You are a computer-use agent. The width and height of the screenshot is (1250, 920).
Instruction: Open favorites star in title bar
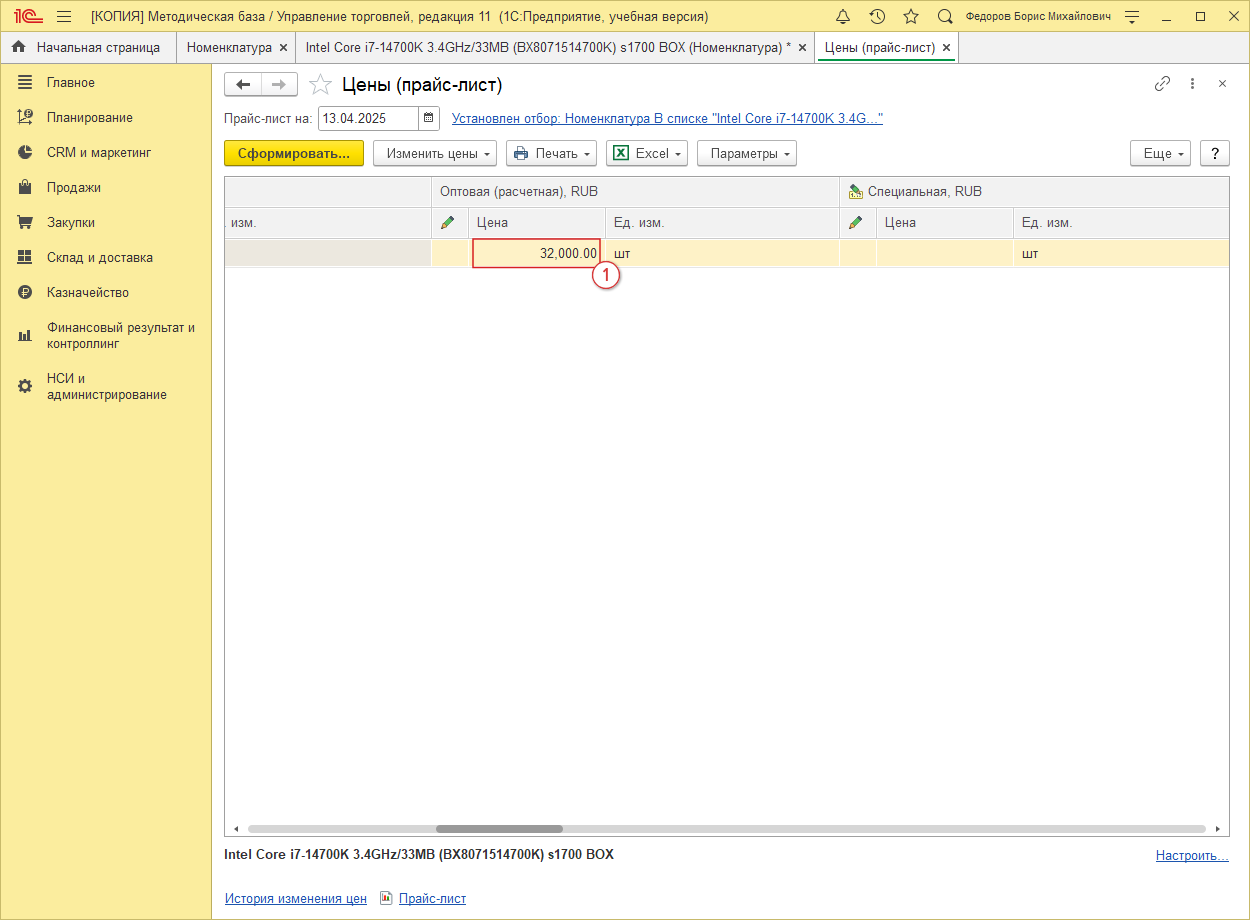tap(911, 17)
